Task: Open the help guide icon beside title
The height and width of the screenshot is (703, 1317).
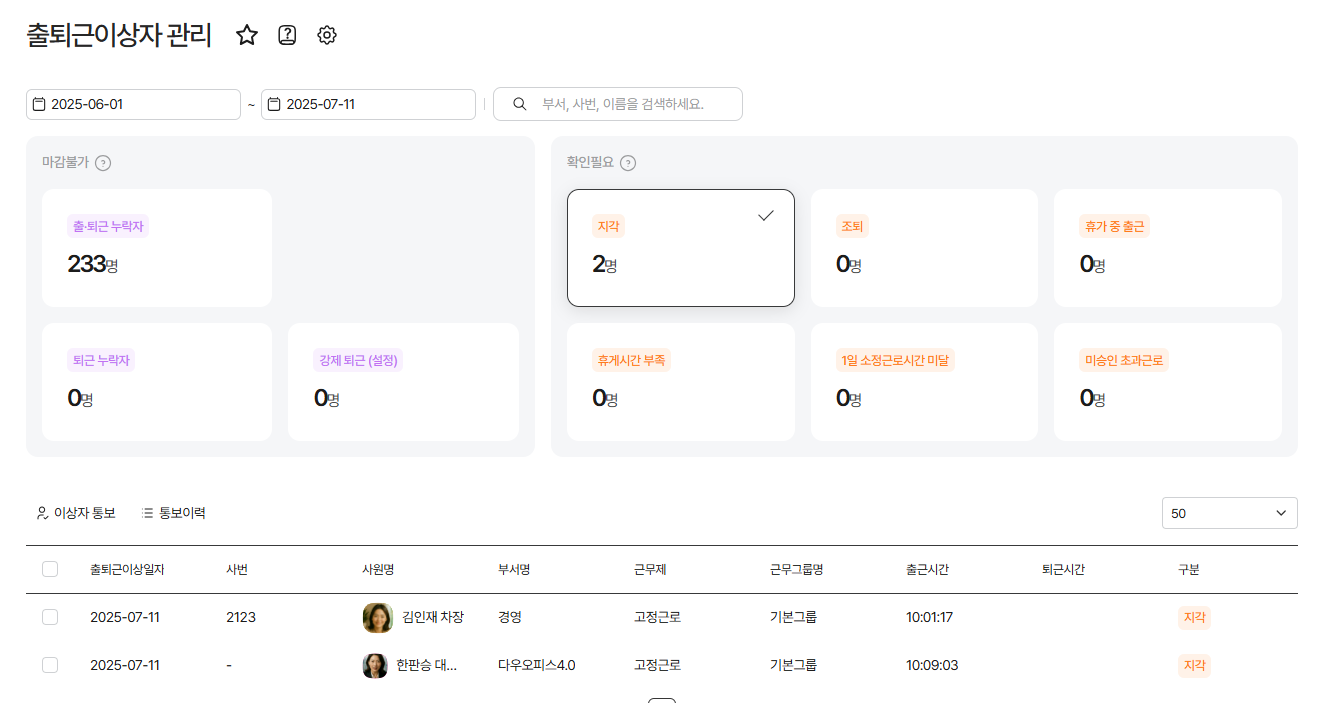Action: click(x=287, y=36)
